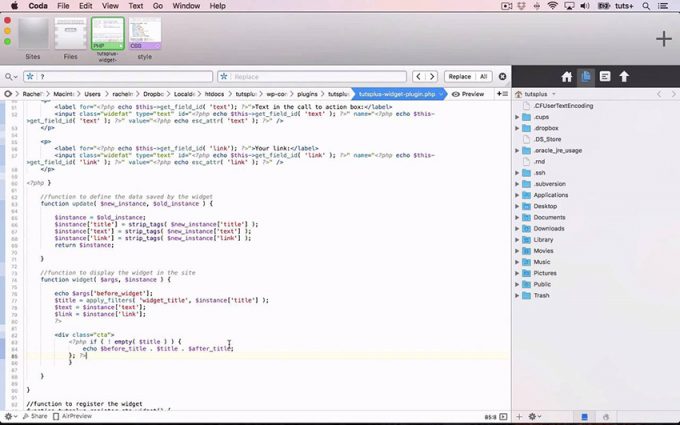Click the upload arrow icon in sidebar

click(624, 76)
